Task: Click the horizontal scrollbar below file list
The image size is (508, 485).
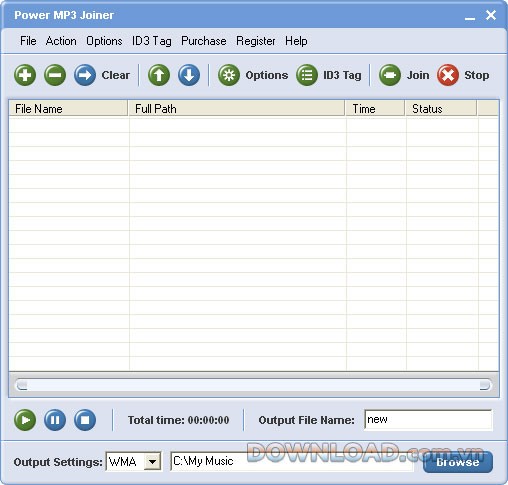Action: tap(254, 385)
